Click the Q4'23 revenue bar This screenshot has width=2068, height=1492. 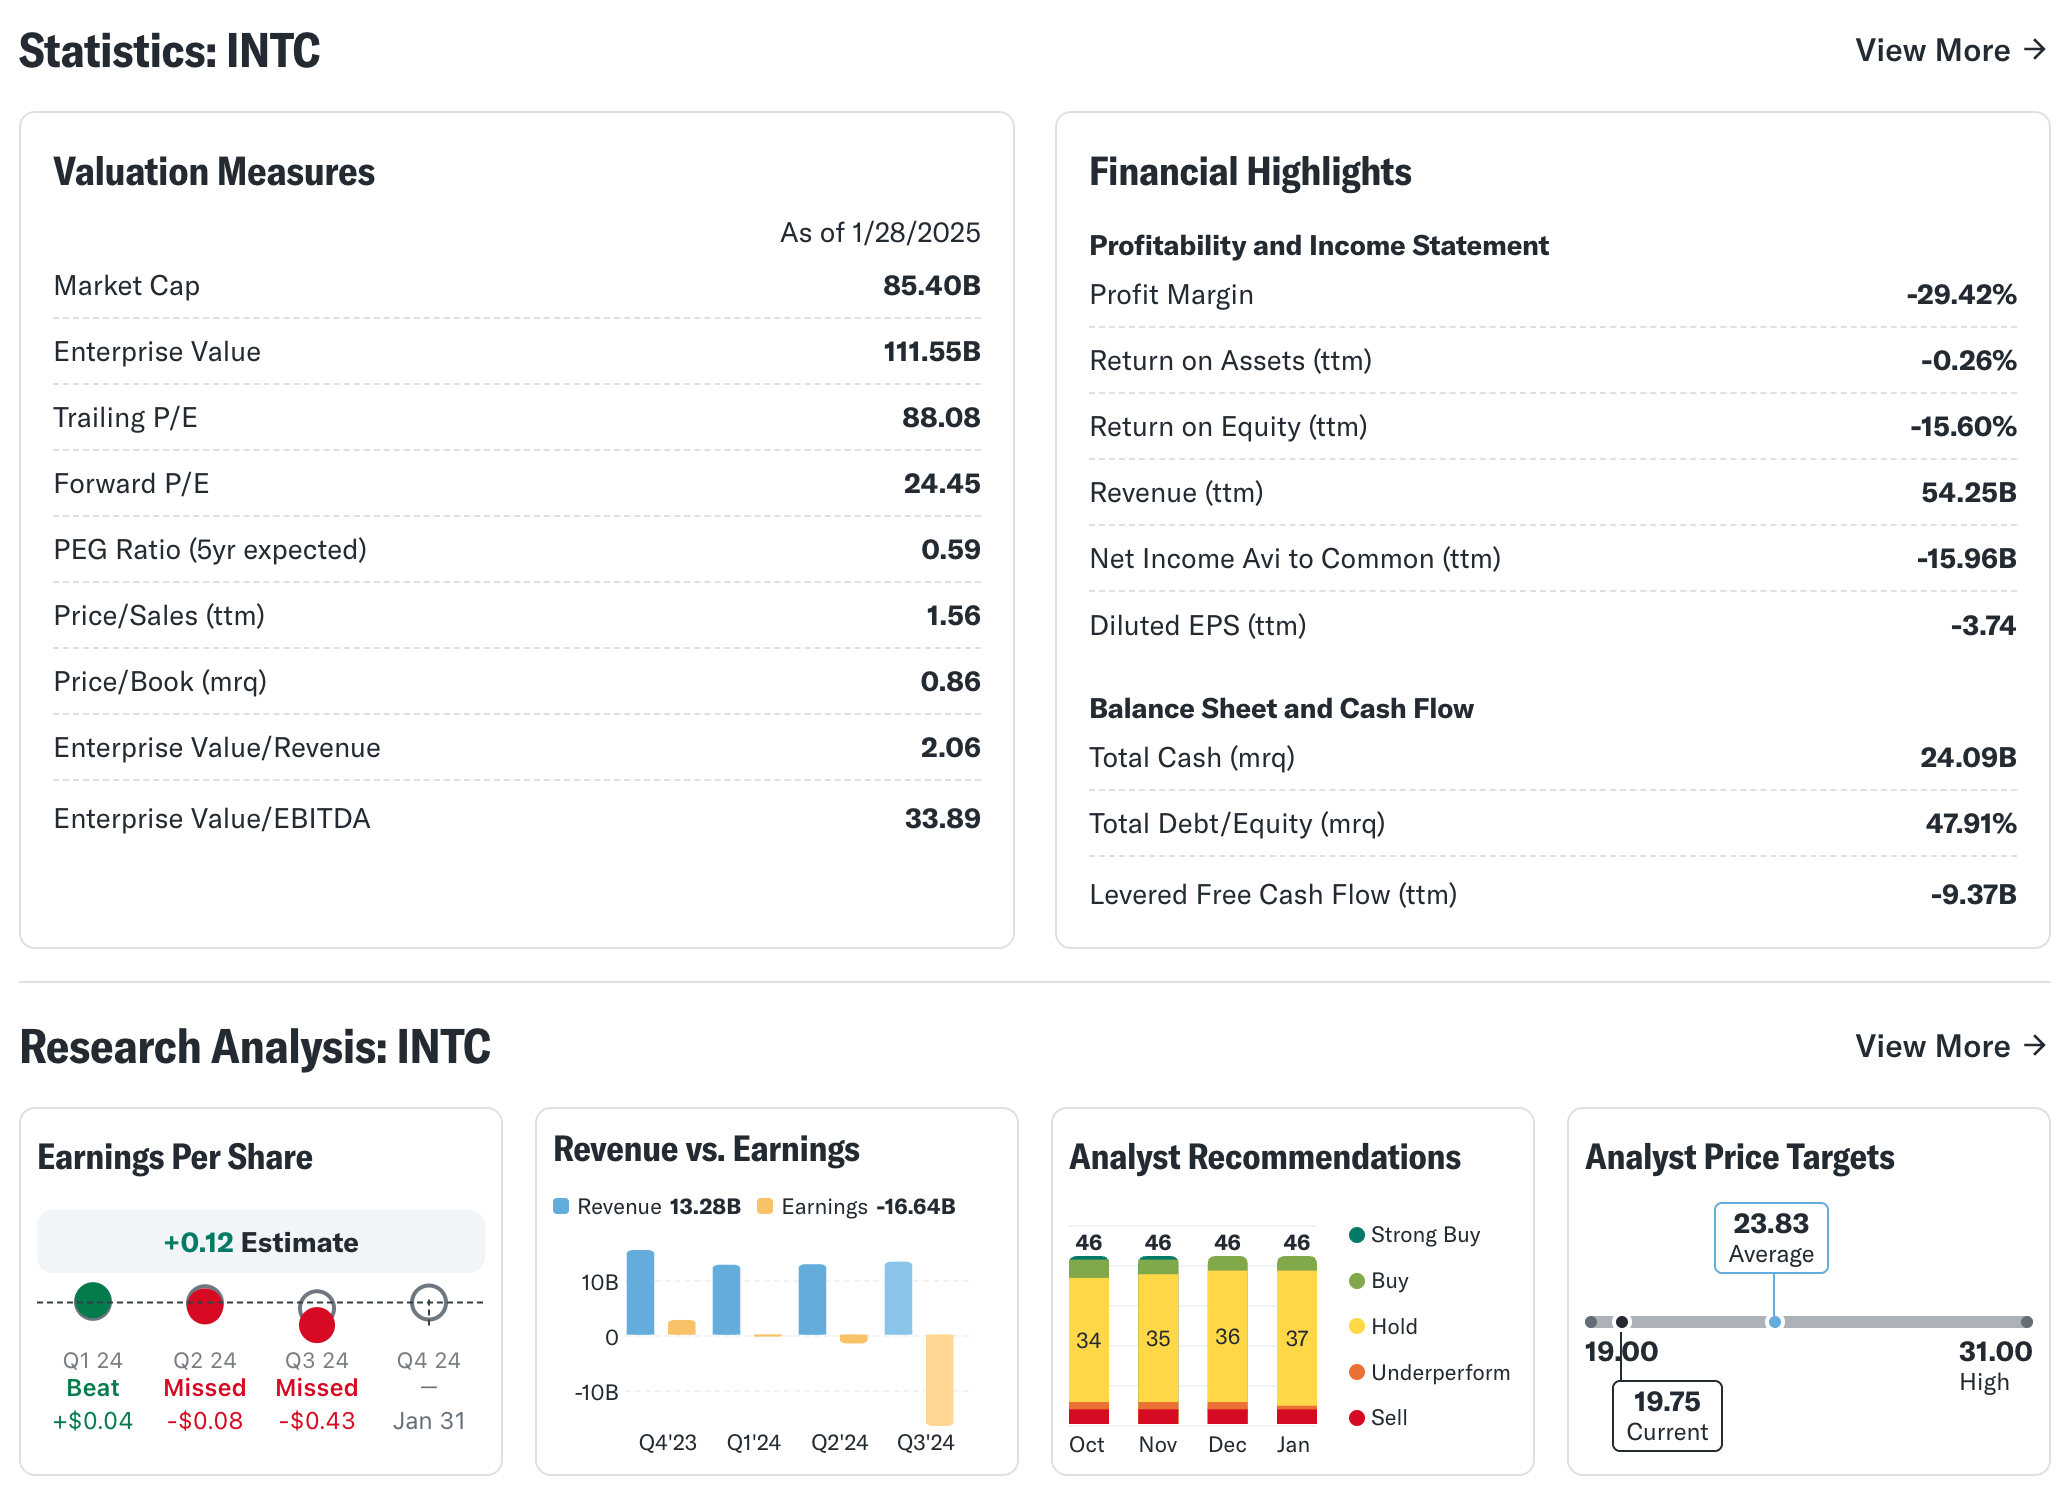[x=640, y=1292]
